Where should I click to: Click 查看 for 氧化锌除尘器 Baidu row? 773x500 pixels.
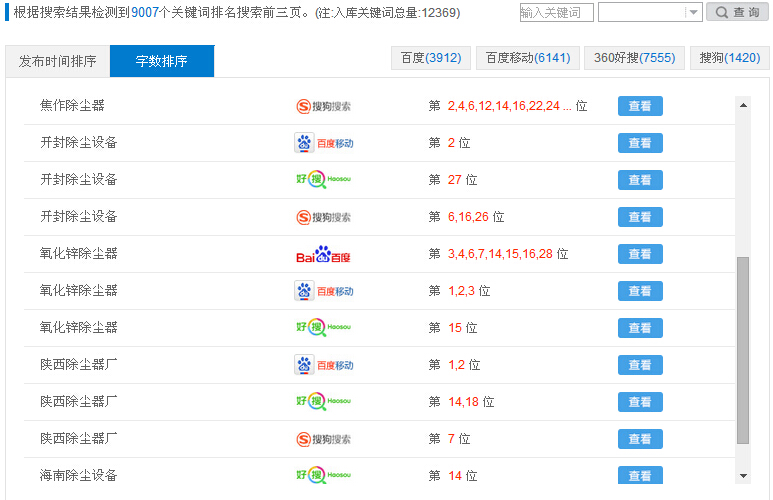coord(640,254)
